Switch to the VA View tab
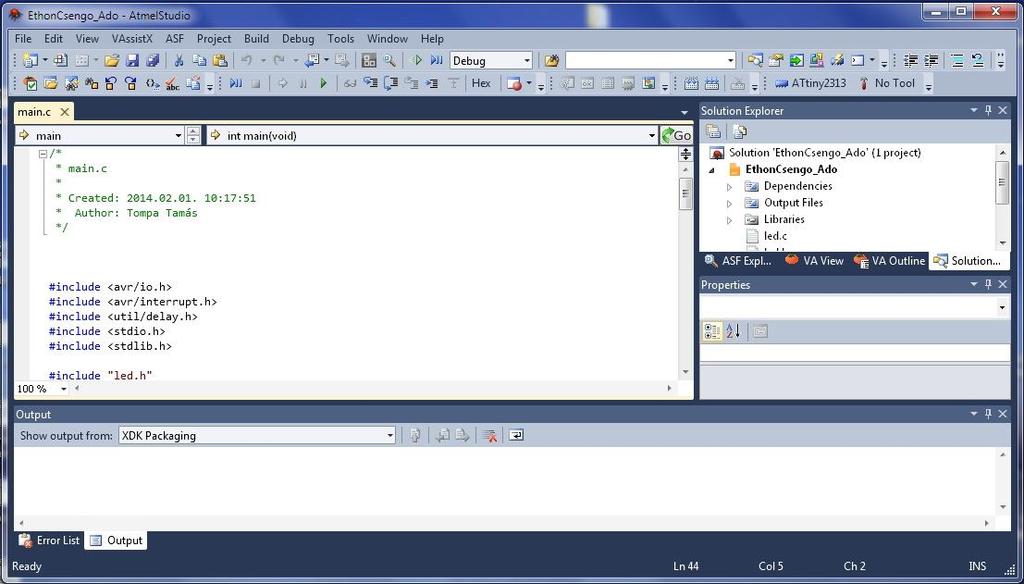The height and width of the screenshot is (584, 1024). (814, 261)
